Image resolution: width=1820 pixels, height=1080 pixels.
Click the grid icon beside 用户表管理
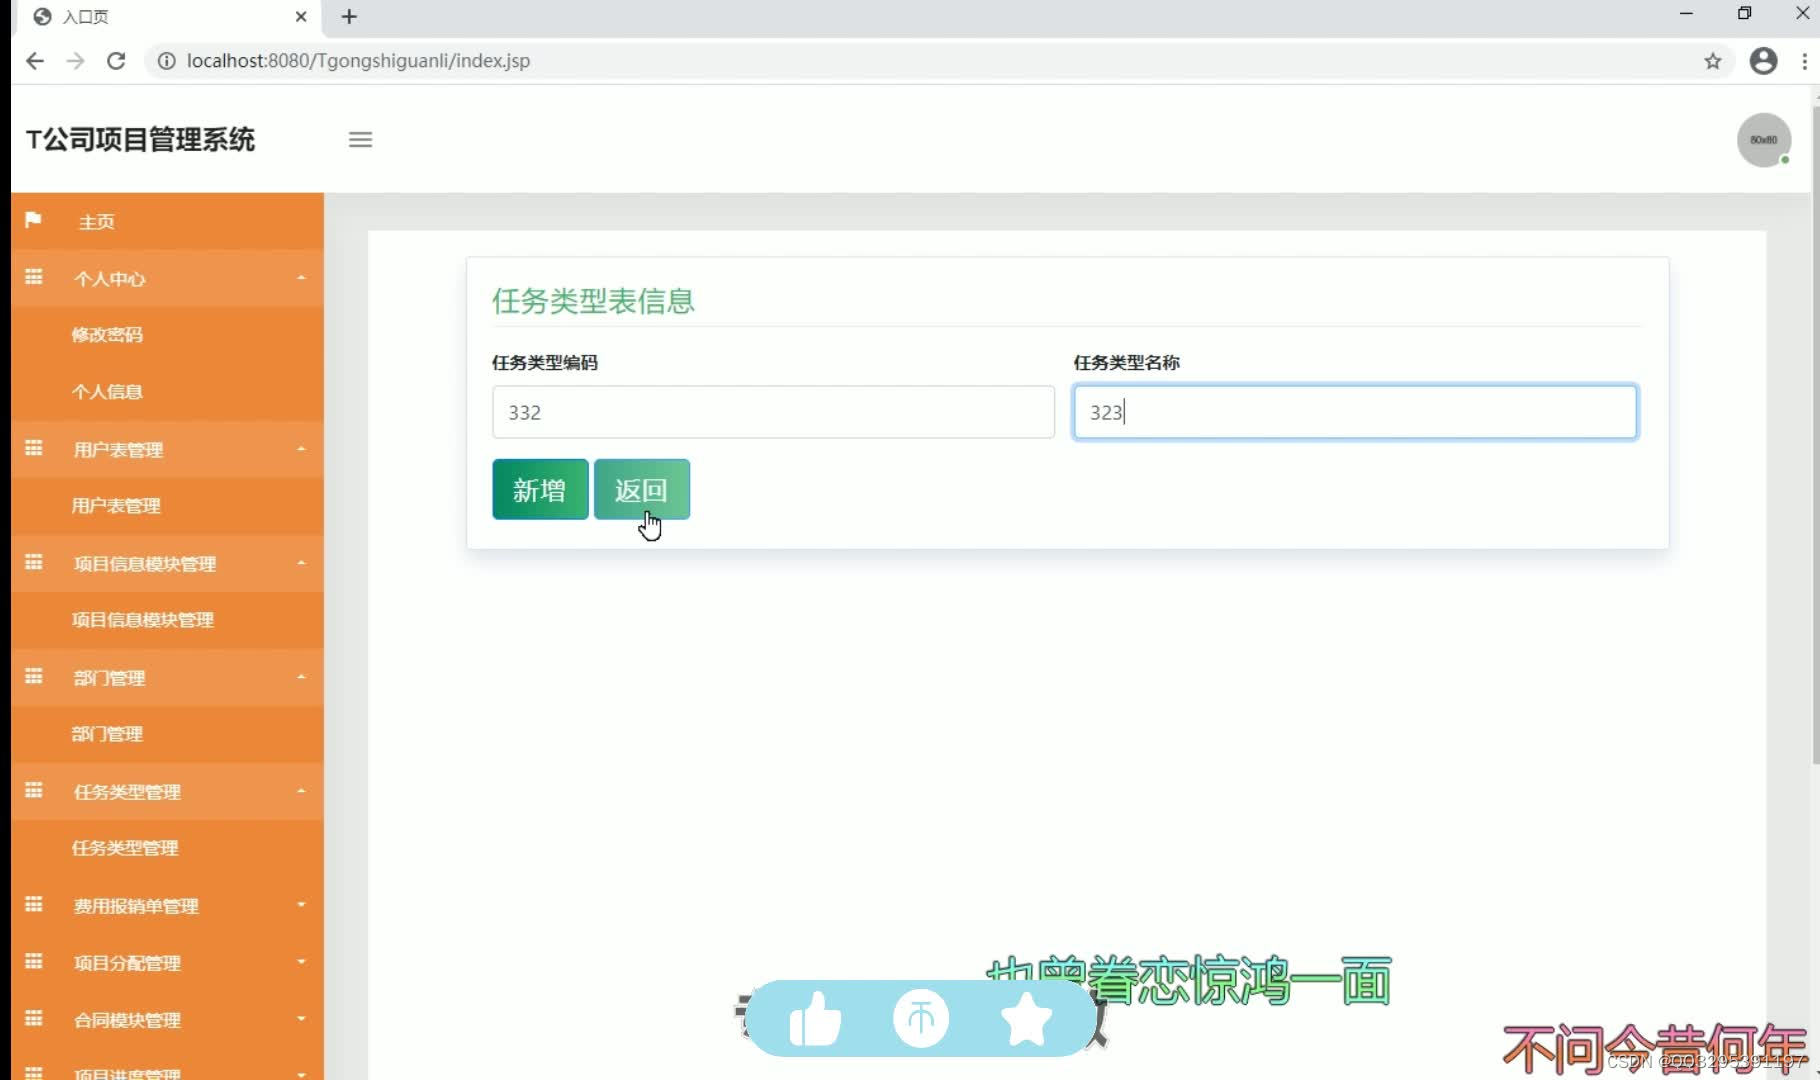point(33,448)
